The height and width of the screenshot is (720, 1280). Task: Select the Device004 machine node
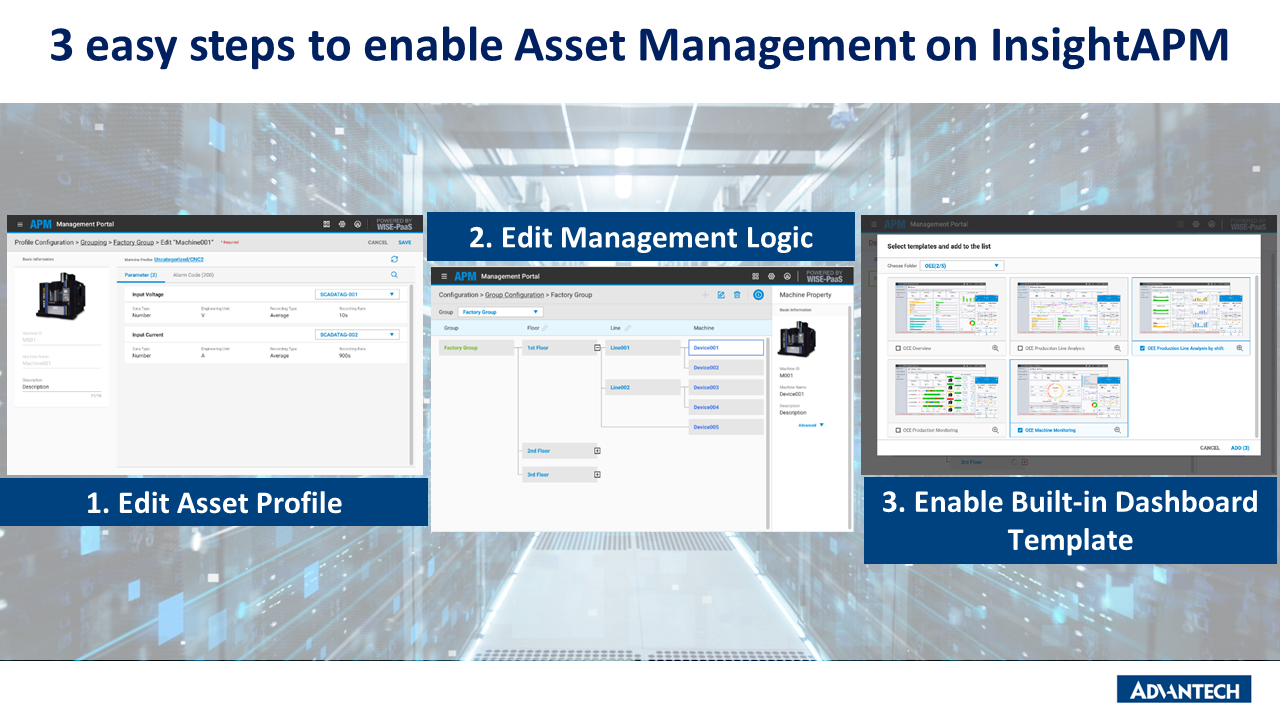(726, 407)
